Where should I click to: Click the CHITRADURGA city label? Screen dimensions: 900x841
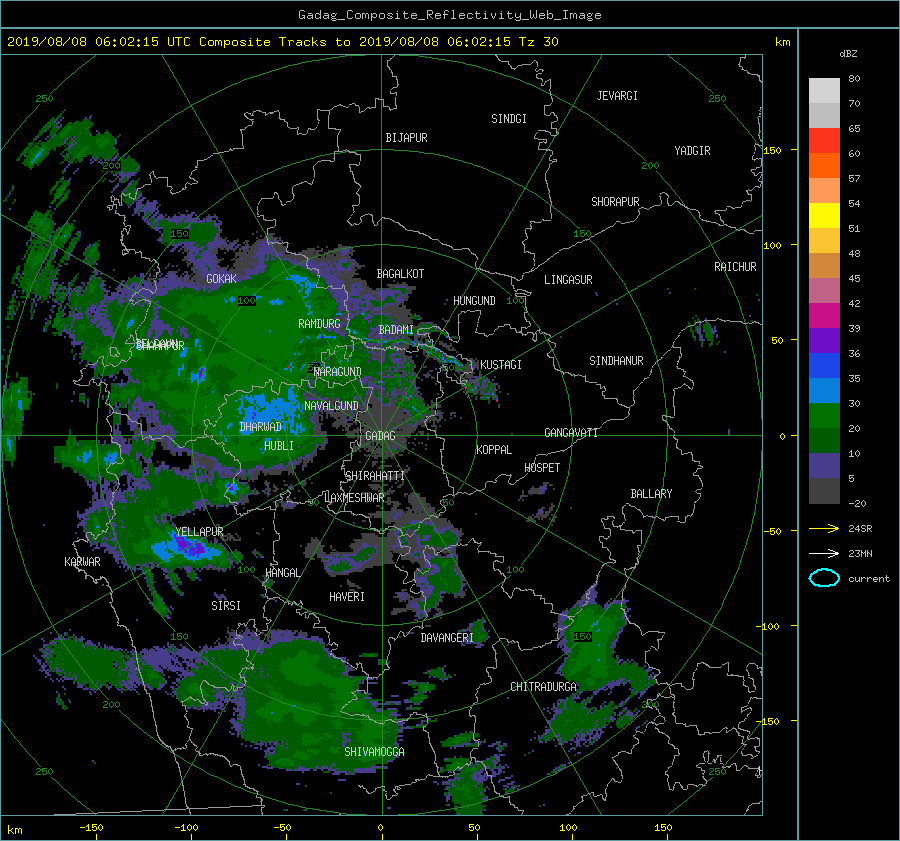point(544,687)
